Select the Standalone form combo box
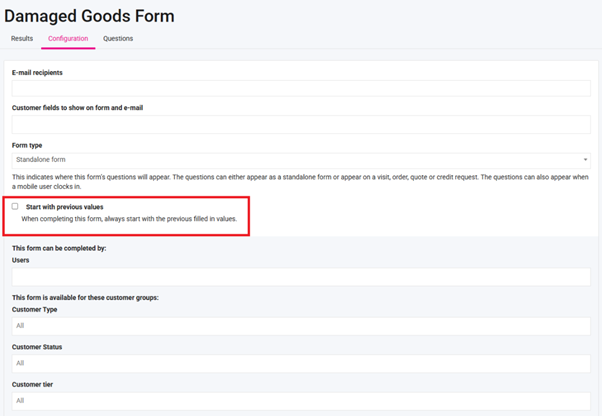This screenshot has height=416, width=602. coord(300,160)
